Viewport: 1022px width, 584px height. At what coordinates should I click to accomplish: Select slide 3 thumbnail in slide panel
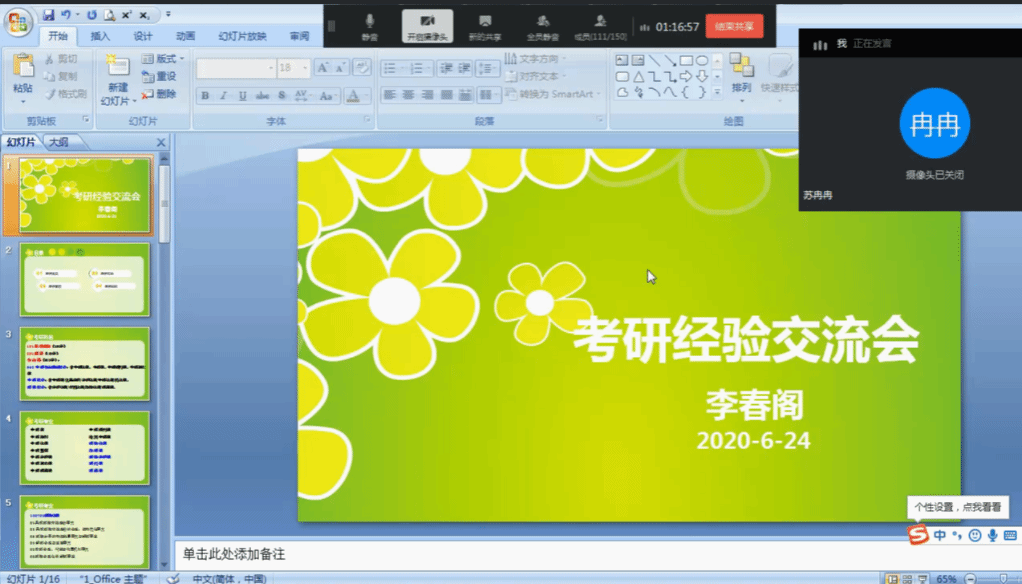(85, 365)
